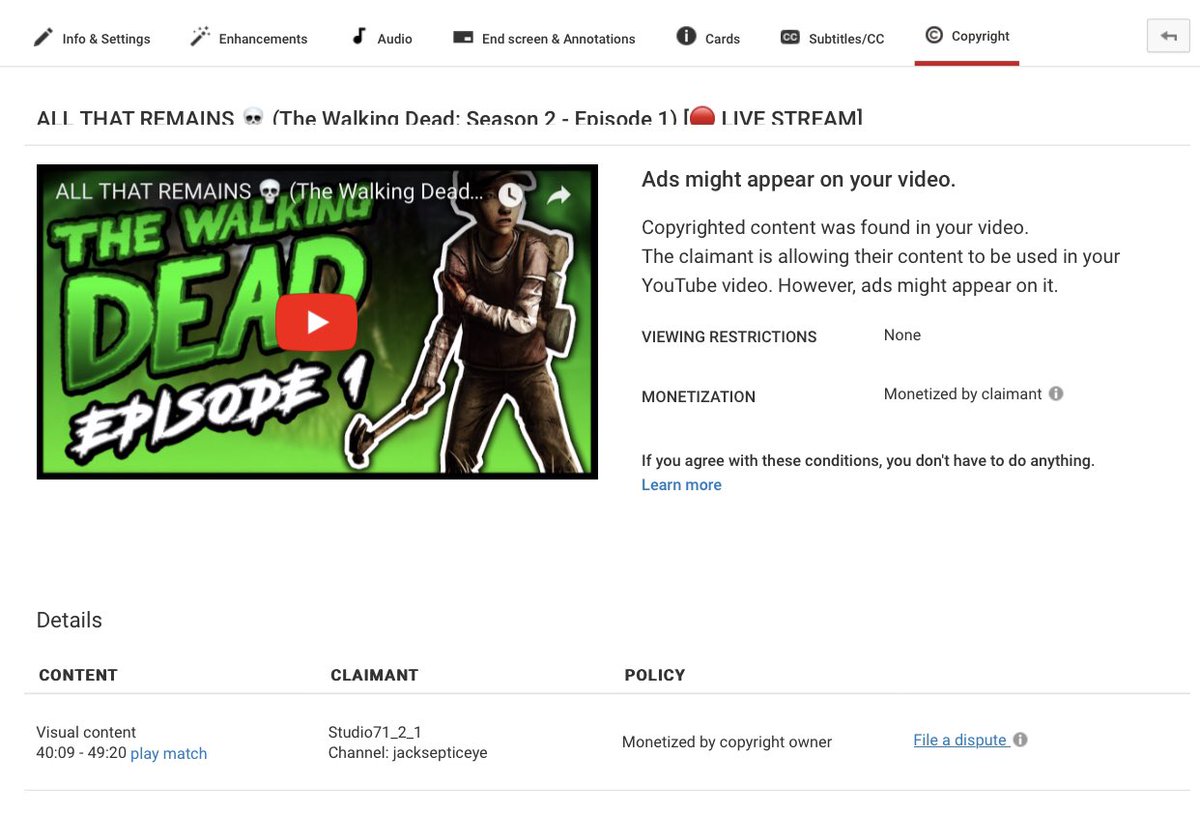Click the 'Details' section heading
This screenshot has width=1200, height=814.
[69, 620]
